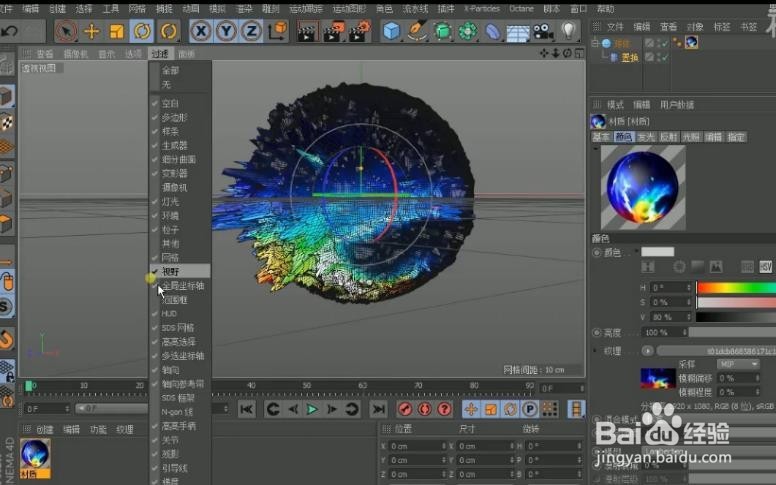Image resolution: width=776 pixels, height=485 pixels.
Task: Toggle the Z axis lock
Action: (x=251, y=31)
